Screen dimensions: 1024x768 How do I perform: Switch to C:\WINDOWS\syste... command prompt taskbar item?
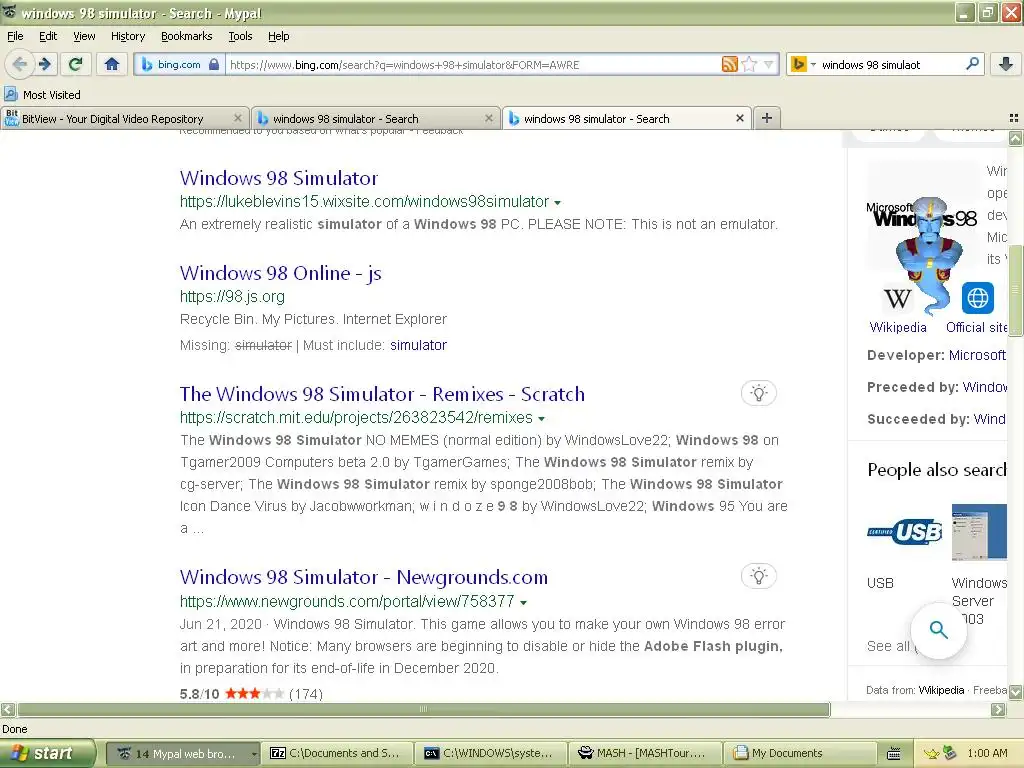[492, 753]
